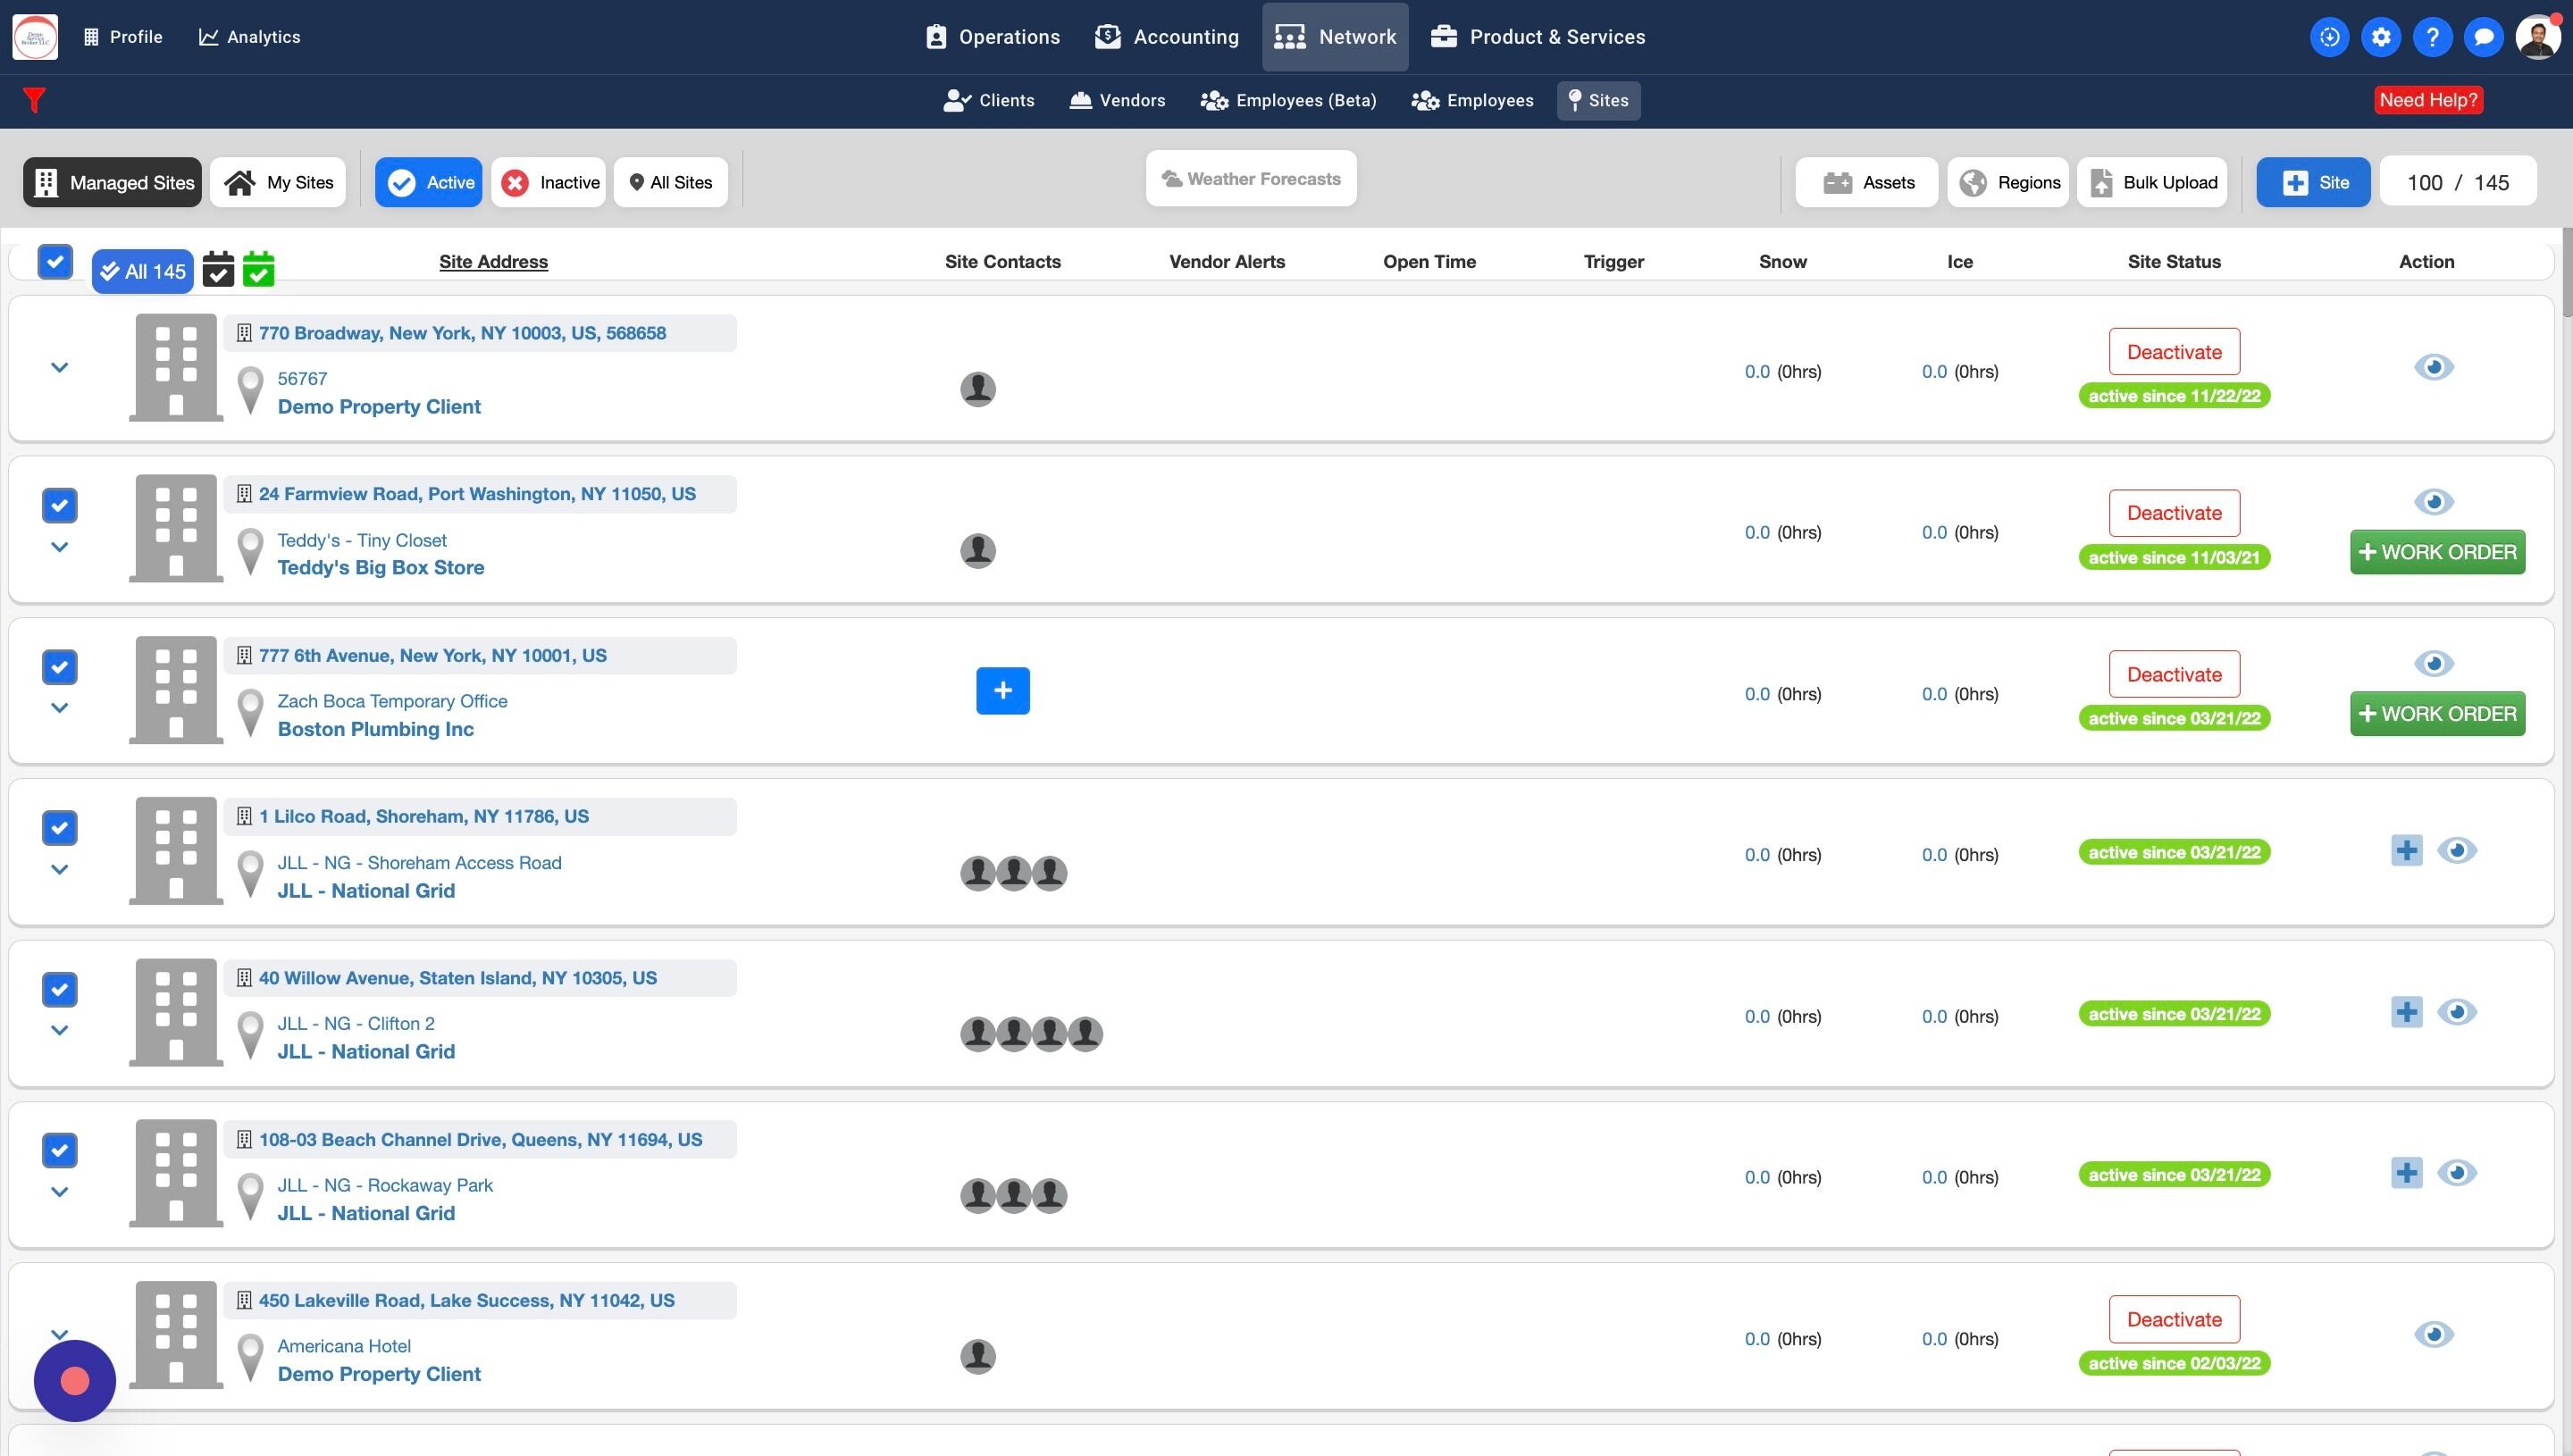This screenshot has width=2573, height=1456.
Task: Expand the 770 Broadway row chevron
Action: 60,368
